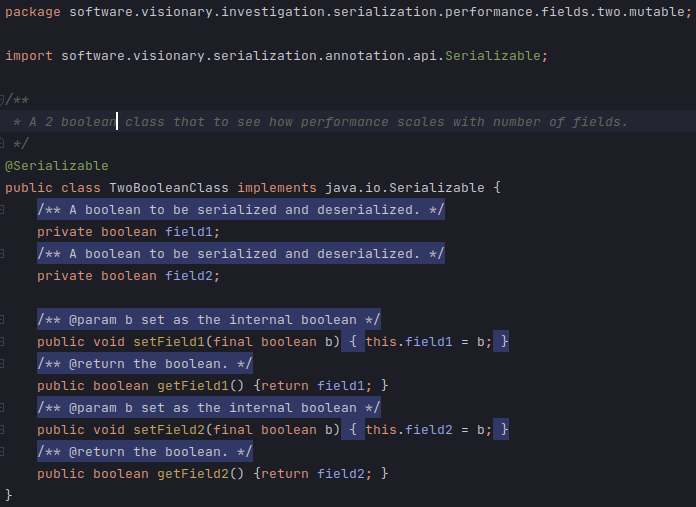The image size is (696, 507).
Task: Click the @Serializable annotation
Action: 57,166
